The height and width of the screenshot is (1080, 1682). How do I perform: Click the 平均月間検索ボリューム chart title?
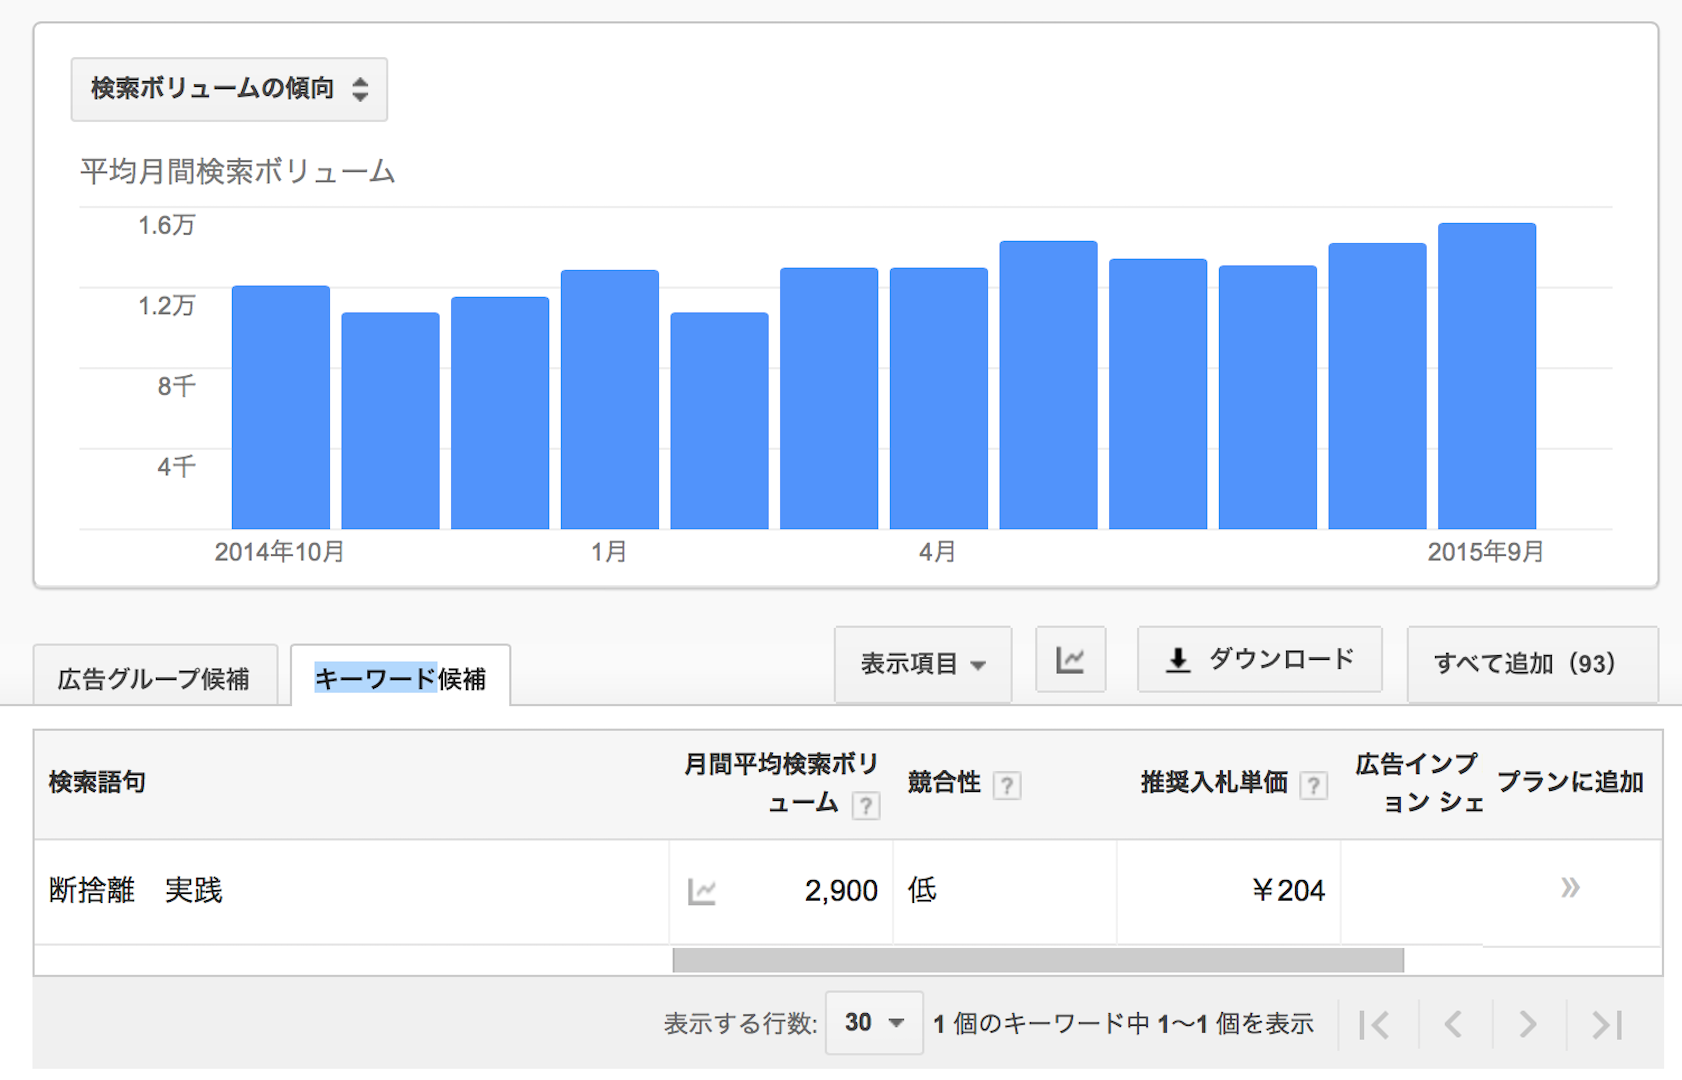click(238, 172)
